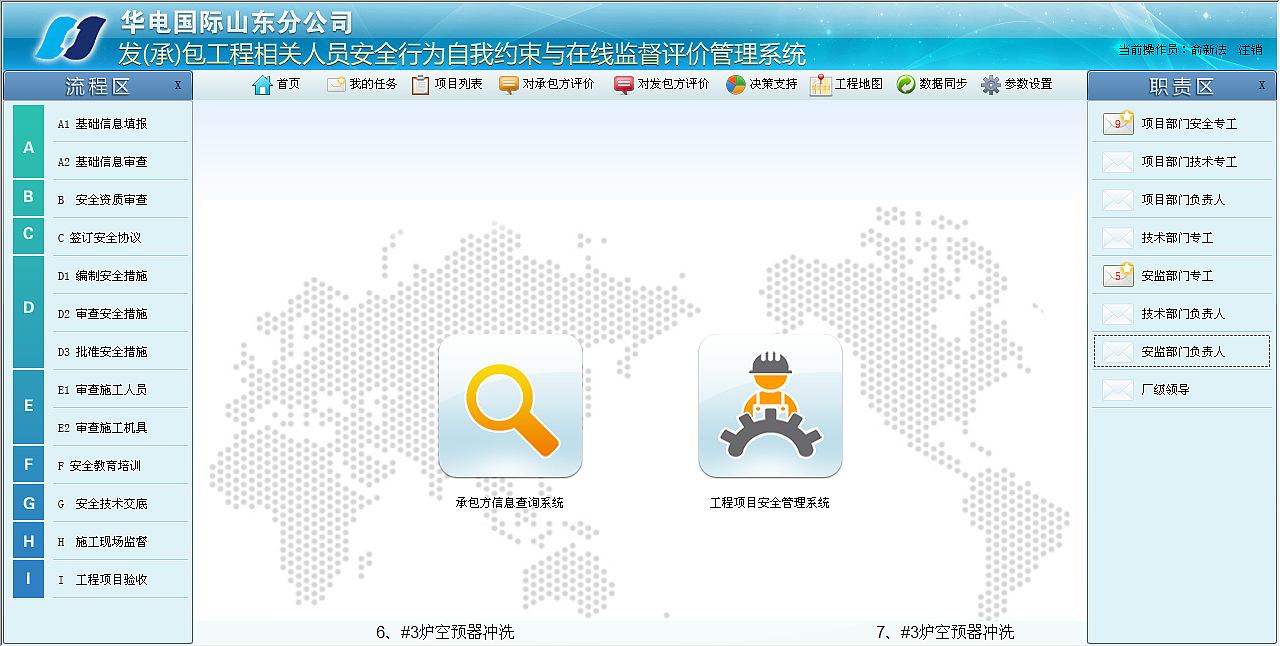Select stage F block in 流程区

pos(29,464)
